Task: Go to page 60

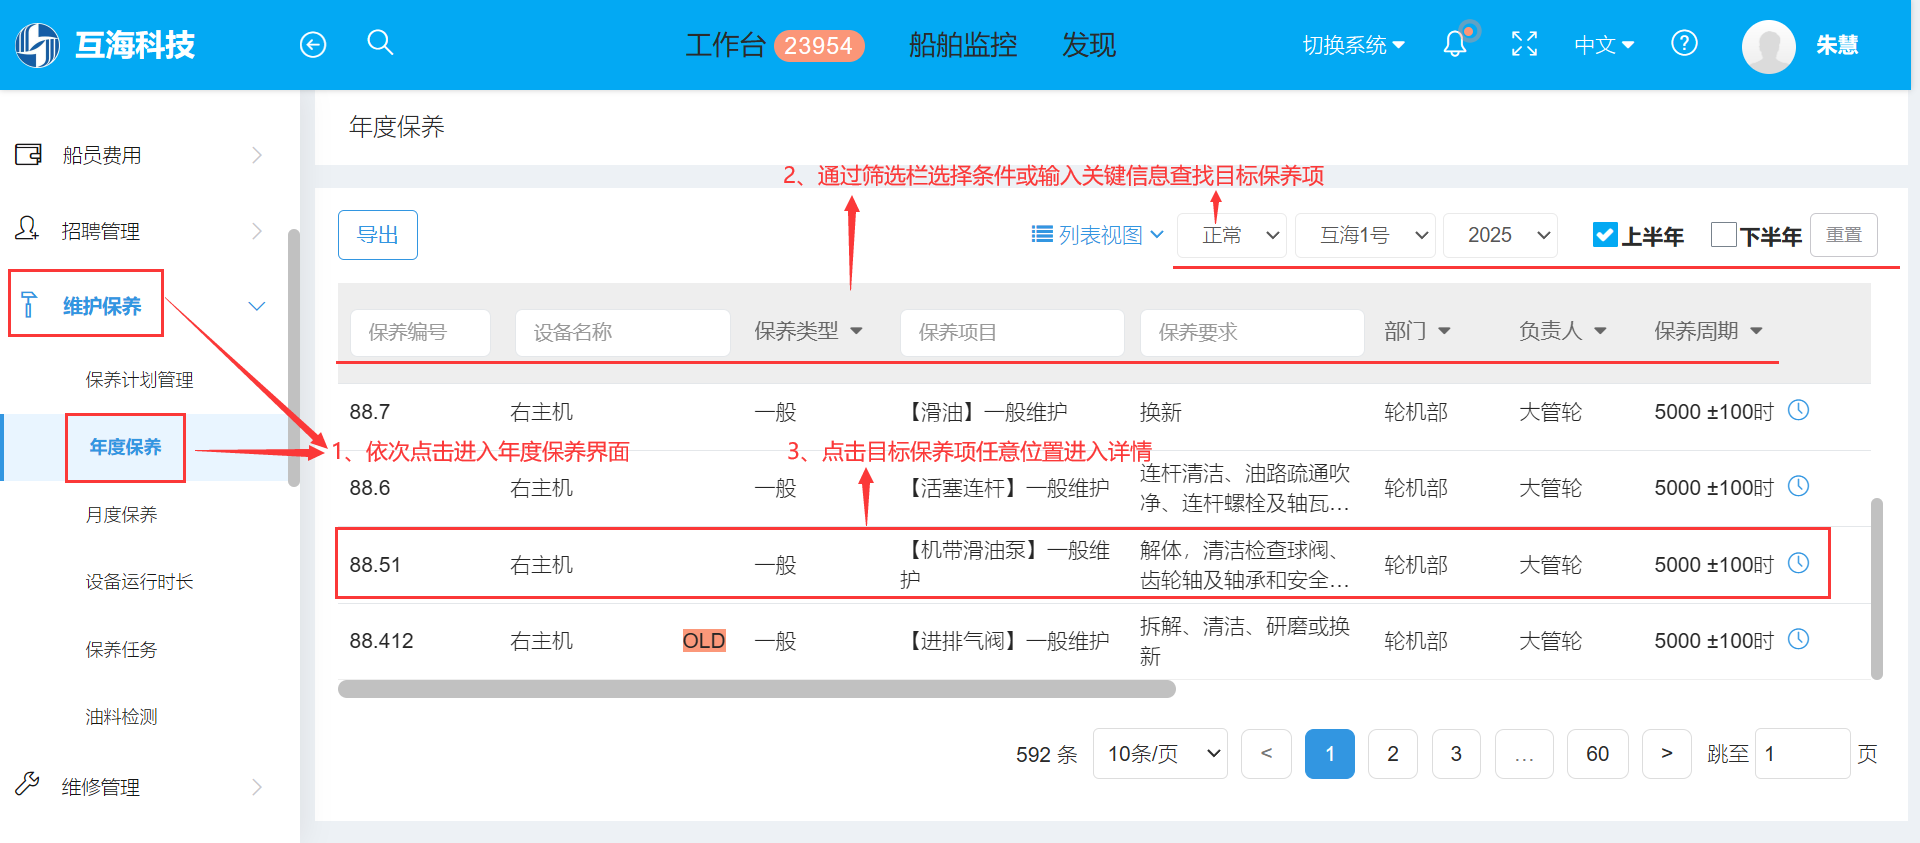Action: pos(1598,754)
